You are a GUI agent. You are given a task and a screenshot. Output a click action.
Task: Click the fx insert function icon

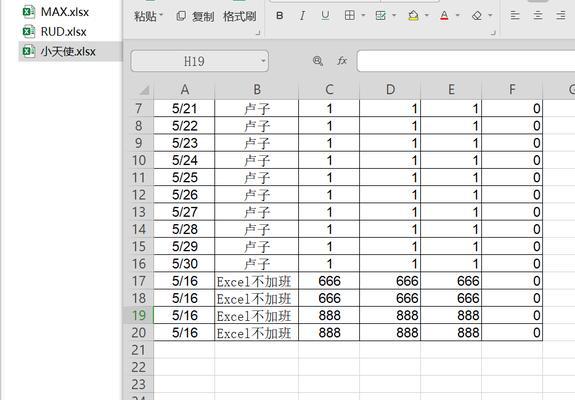pyautogui.click(x=342, y=61)
